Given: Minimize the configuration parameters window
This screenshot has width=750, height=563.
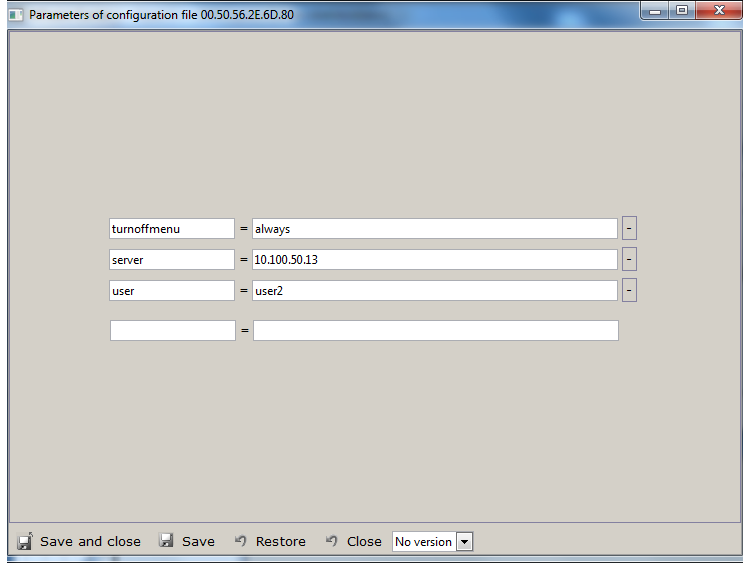Looking at the screenshot, I should coord(657,11).
